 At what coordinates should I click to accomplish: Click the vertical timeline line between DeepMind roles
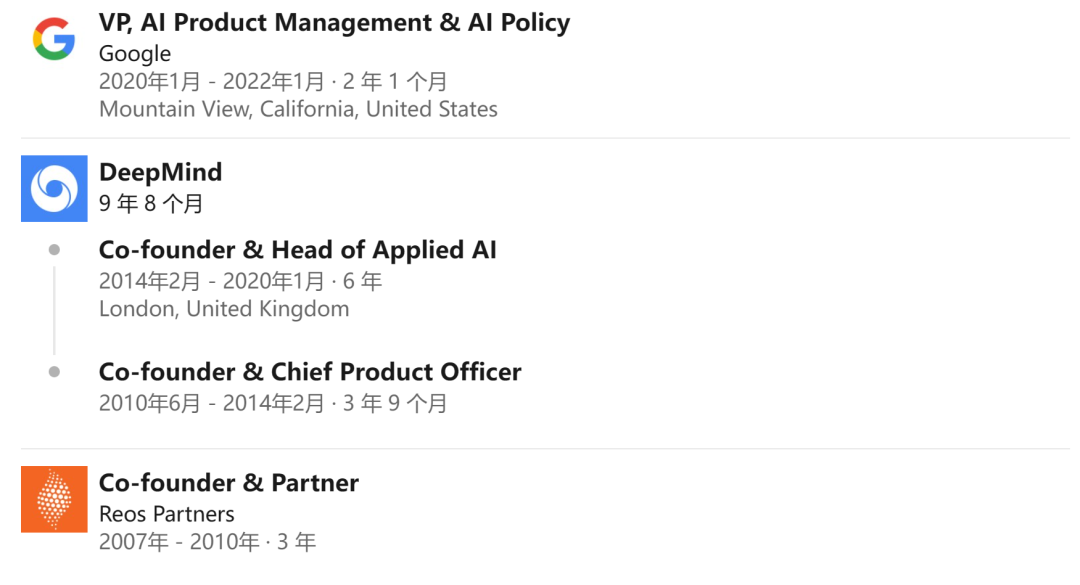tap(54, 310)
